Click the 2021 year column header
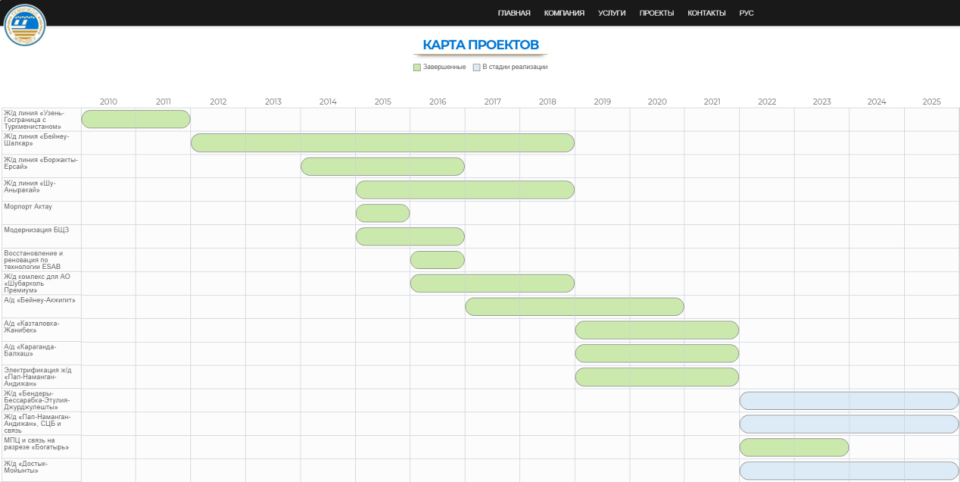The width and height of the screenshot is (960, 482). coord(712,102)
